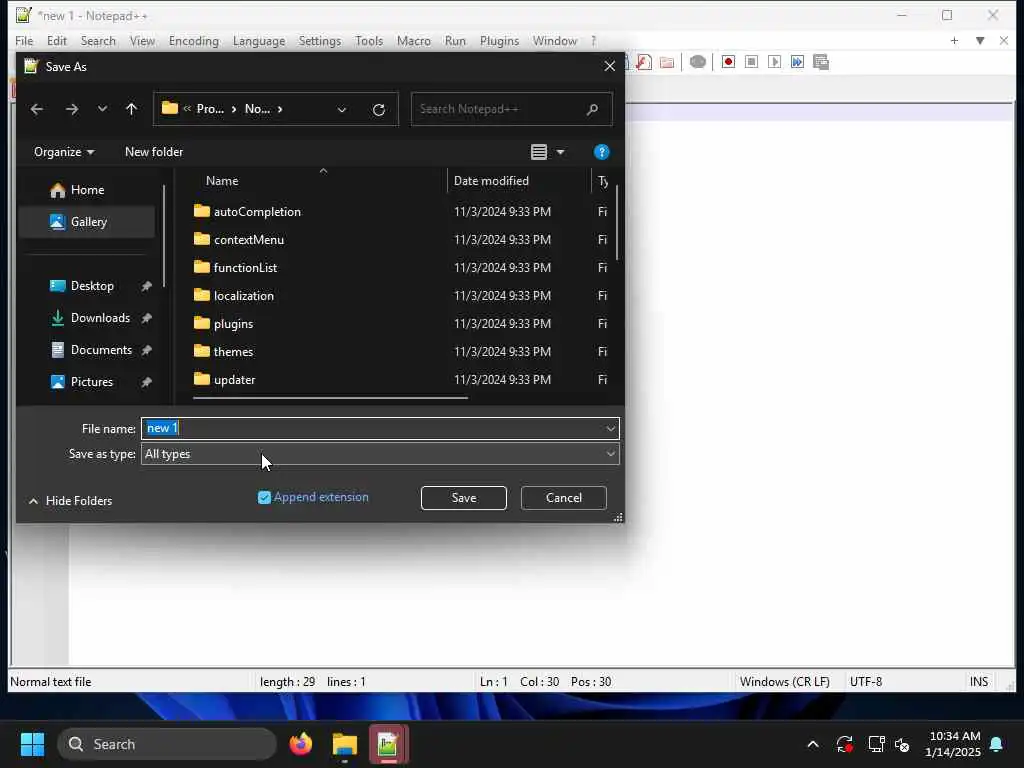Open Firefox from the taskbar
Image resolution: width=1024 pixels, height=768 pixels.
(x=301, y=744)
